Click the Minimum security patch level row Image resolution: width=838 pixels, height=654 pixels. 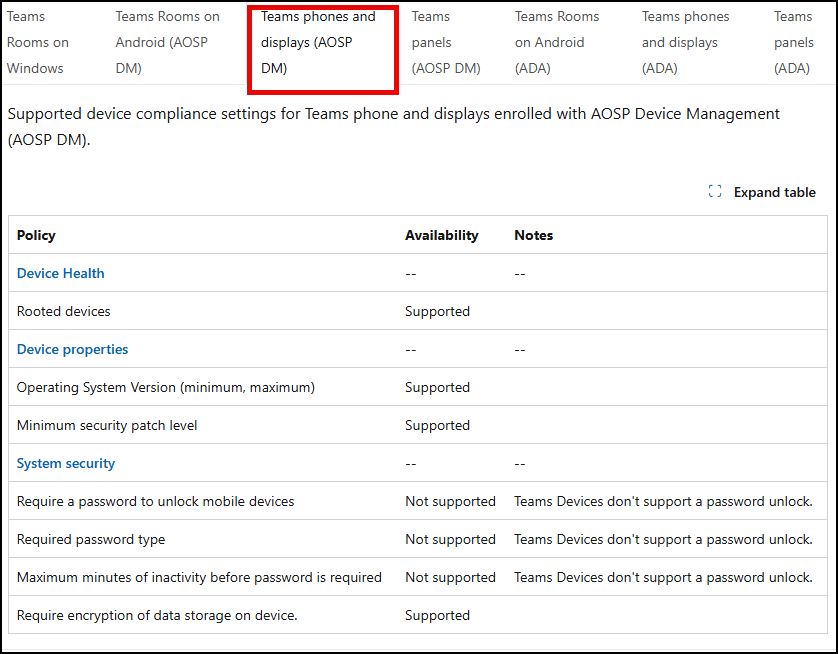pos(418,425)
